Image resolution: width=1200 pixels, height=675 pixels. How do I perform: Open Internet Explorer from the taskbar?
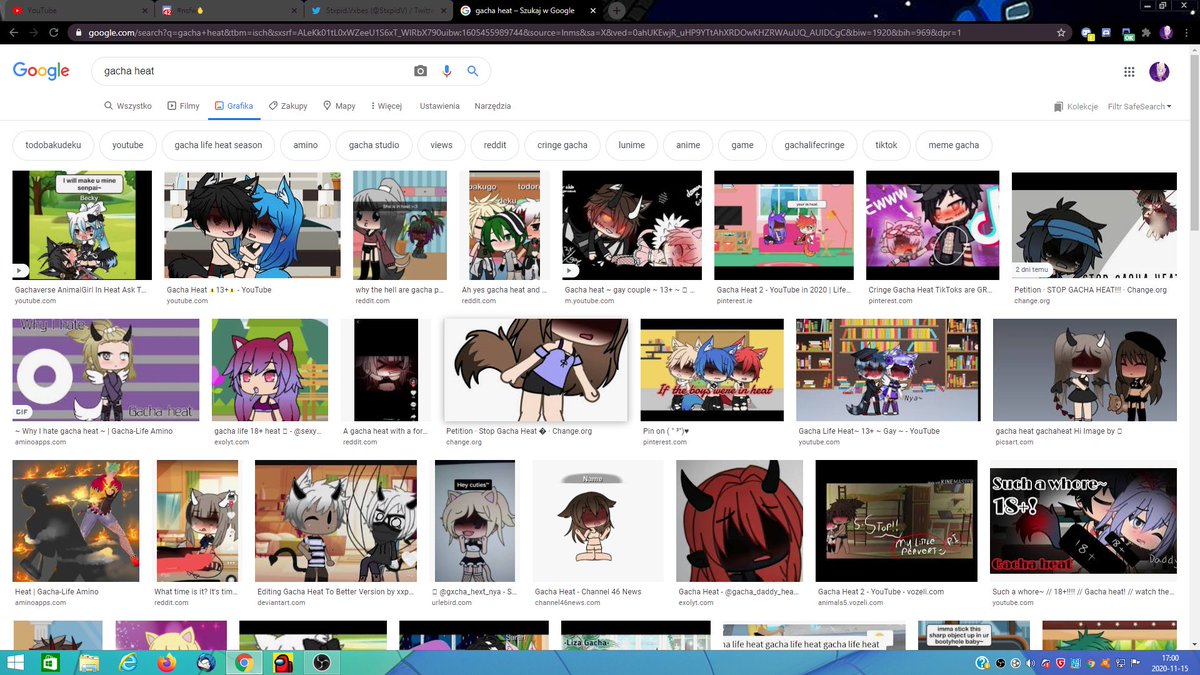128,662
